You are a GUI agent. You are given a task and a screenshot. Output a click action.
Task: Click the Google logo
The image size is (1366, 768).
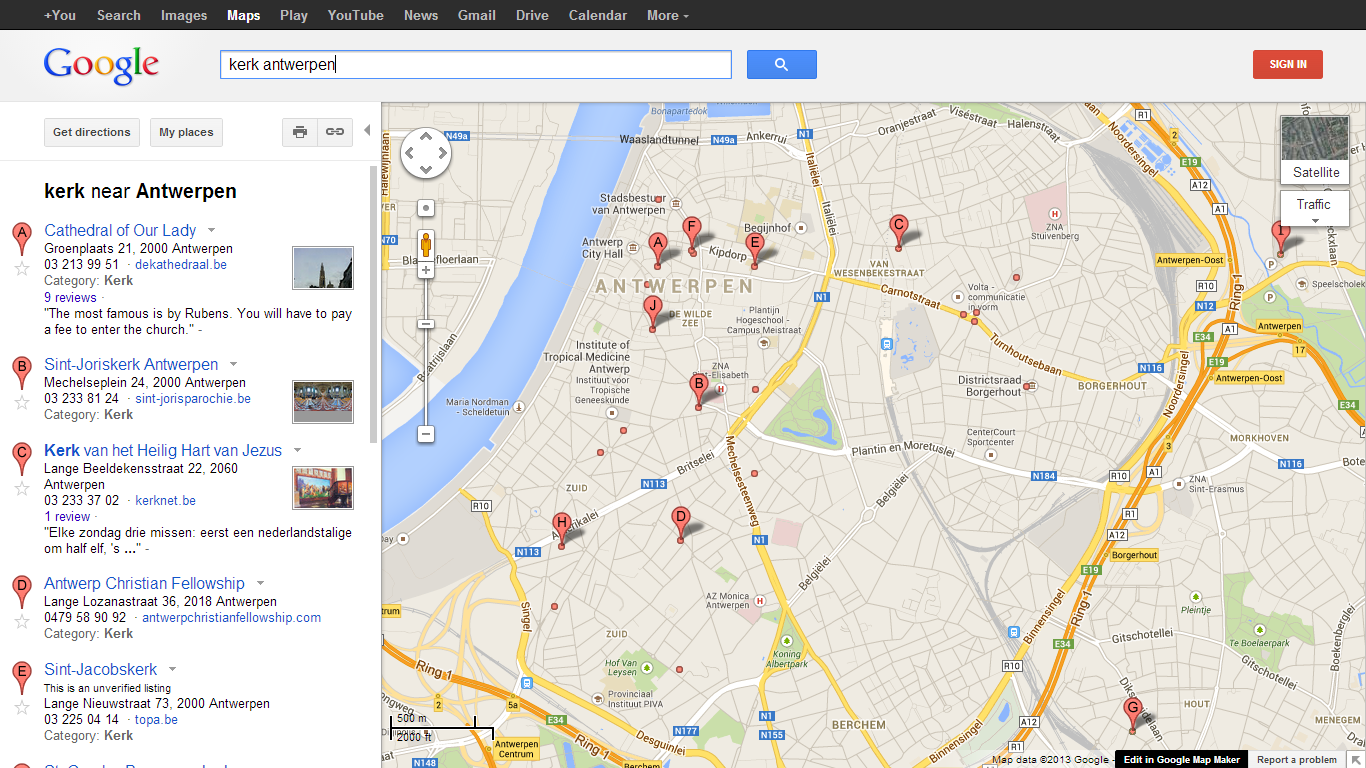101,65
